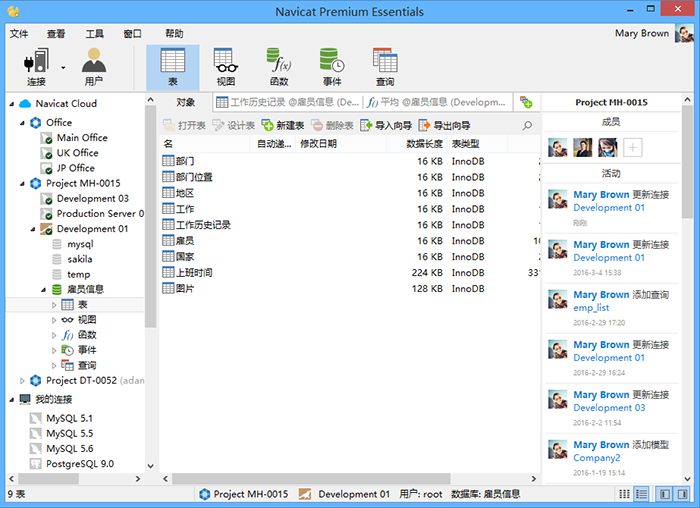The height and width of the screenshot is (508, 700).
Task: Sort by the 数据长度 column header
Action: (416, 144)
